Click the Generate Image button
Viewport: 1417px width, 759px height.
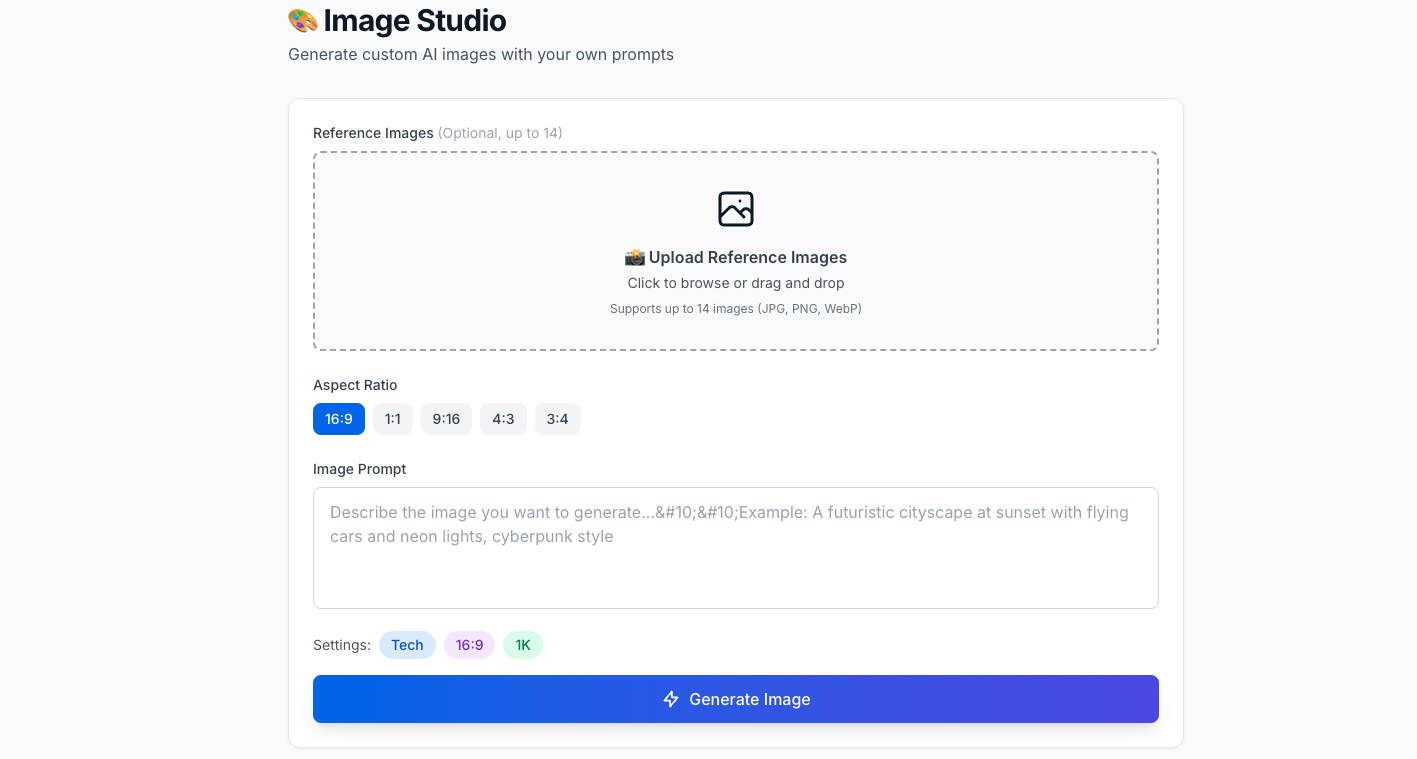(736, 699)
